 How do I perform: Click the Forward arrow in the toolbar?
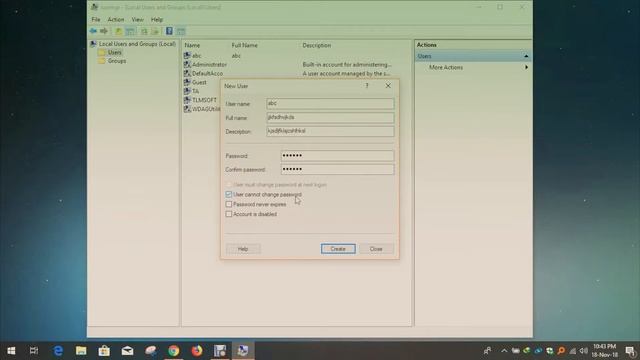coord(104,31)
